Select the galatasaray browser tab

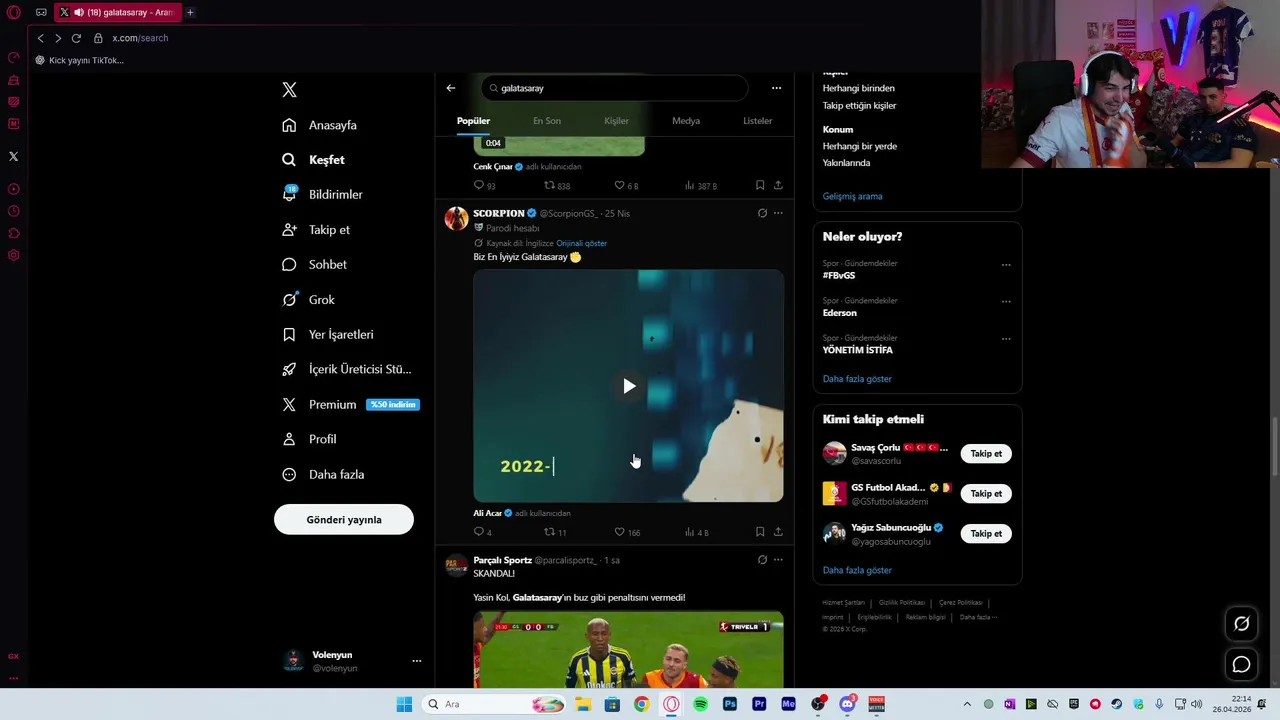tap(116, 12)
